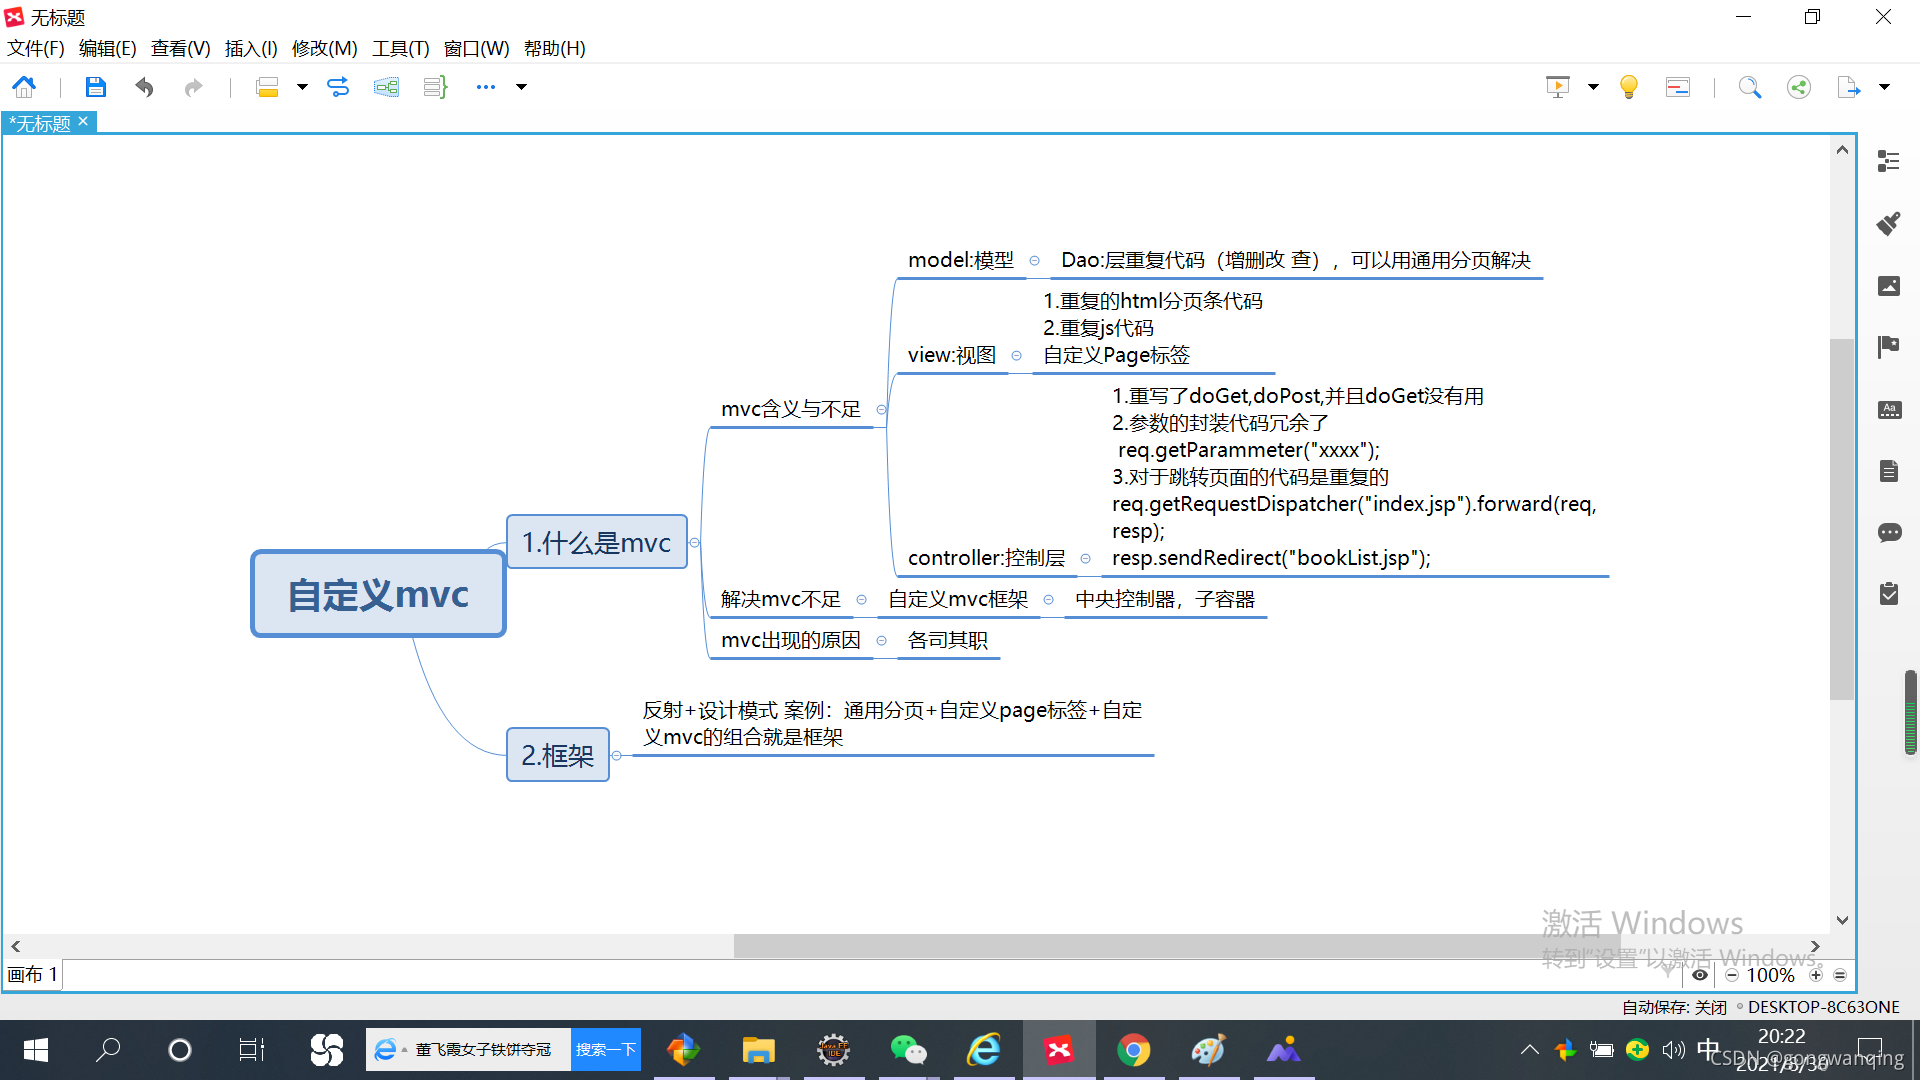Open the presentation mode dropdown arrow
This screenshot has height=1080, width=1920.
tap(1593, 87)
